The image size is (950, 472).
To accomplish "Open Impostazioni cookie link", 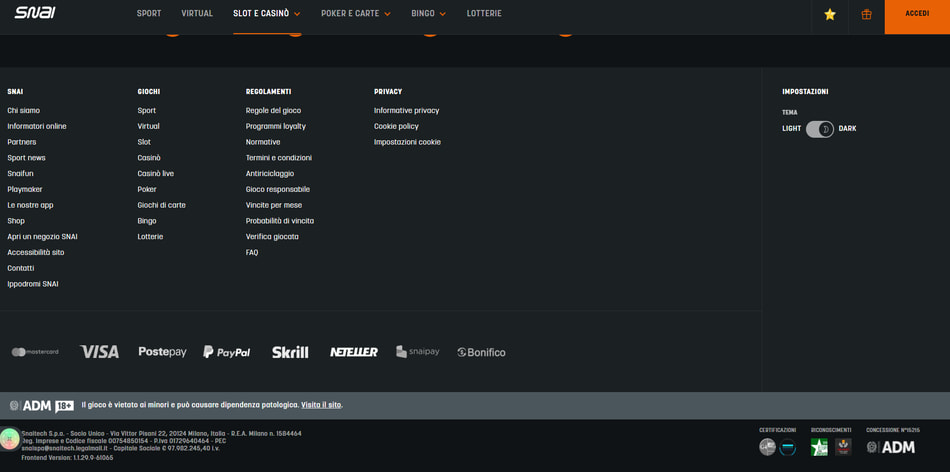I will [407, 142].
